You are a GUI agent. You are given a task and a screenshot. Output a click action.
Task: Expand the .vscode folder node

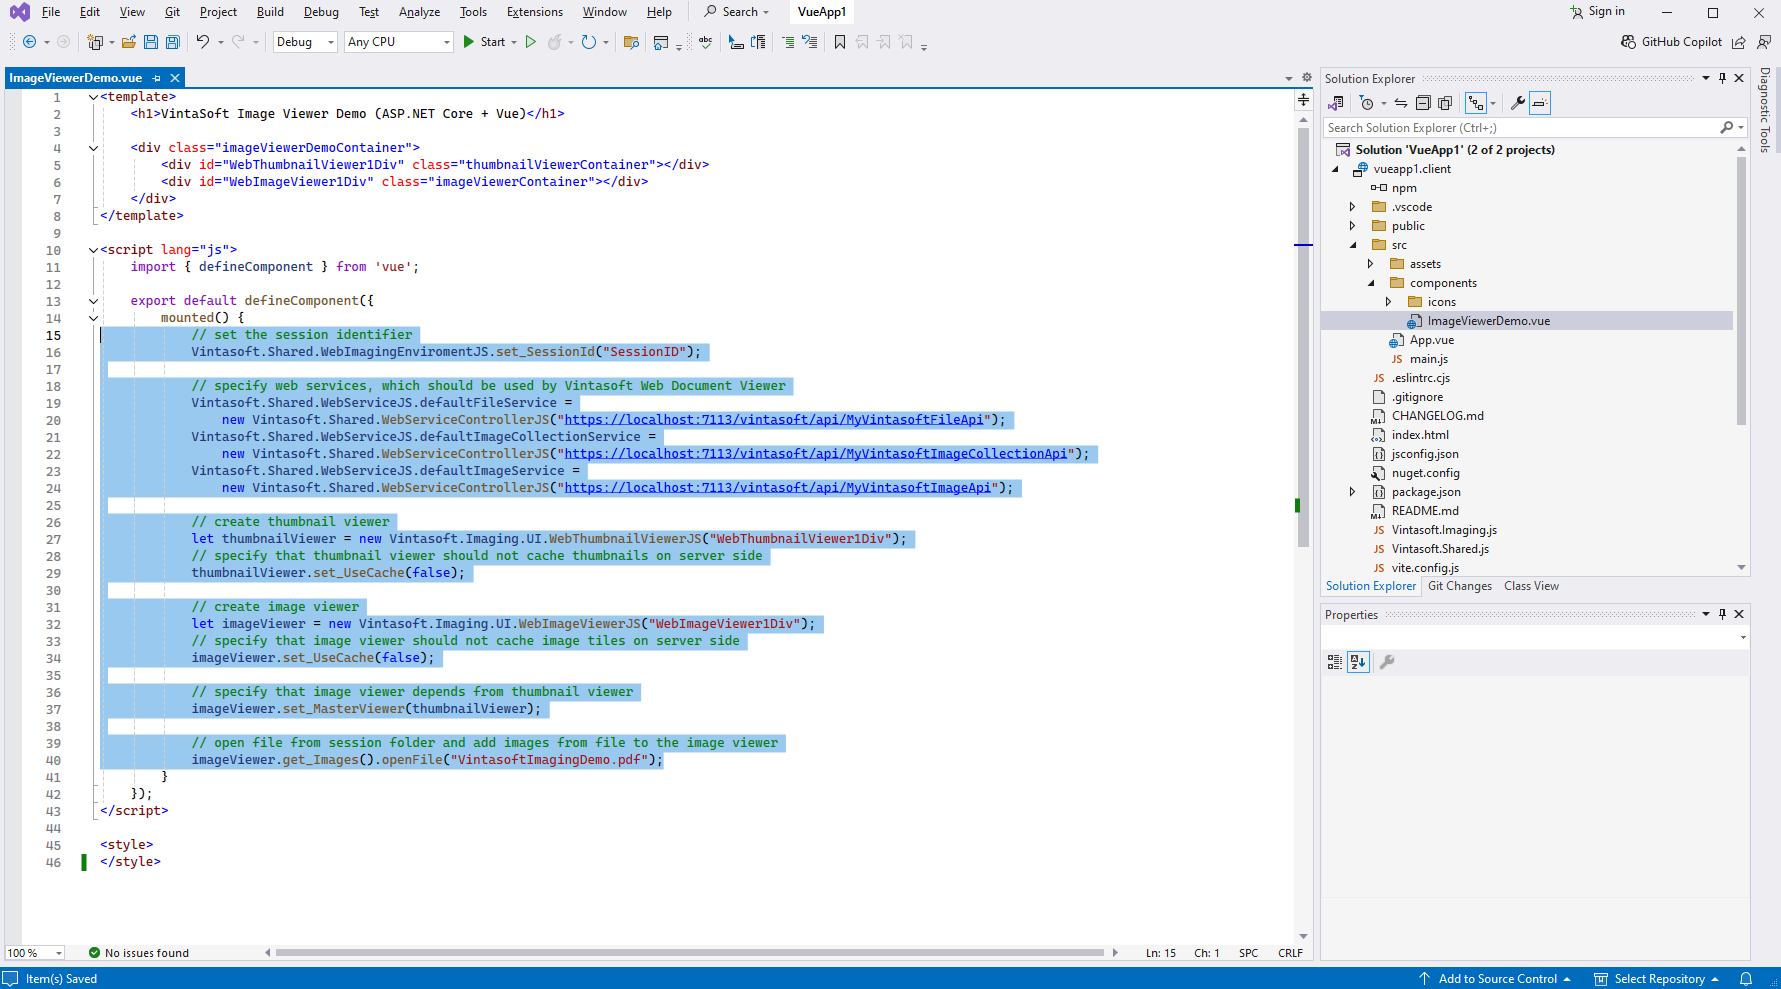click(x=1353, y=207)
